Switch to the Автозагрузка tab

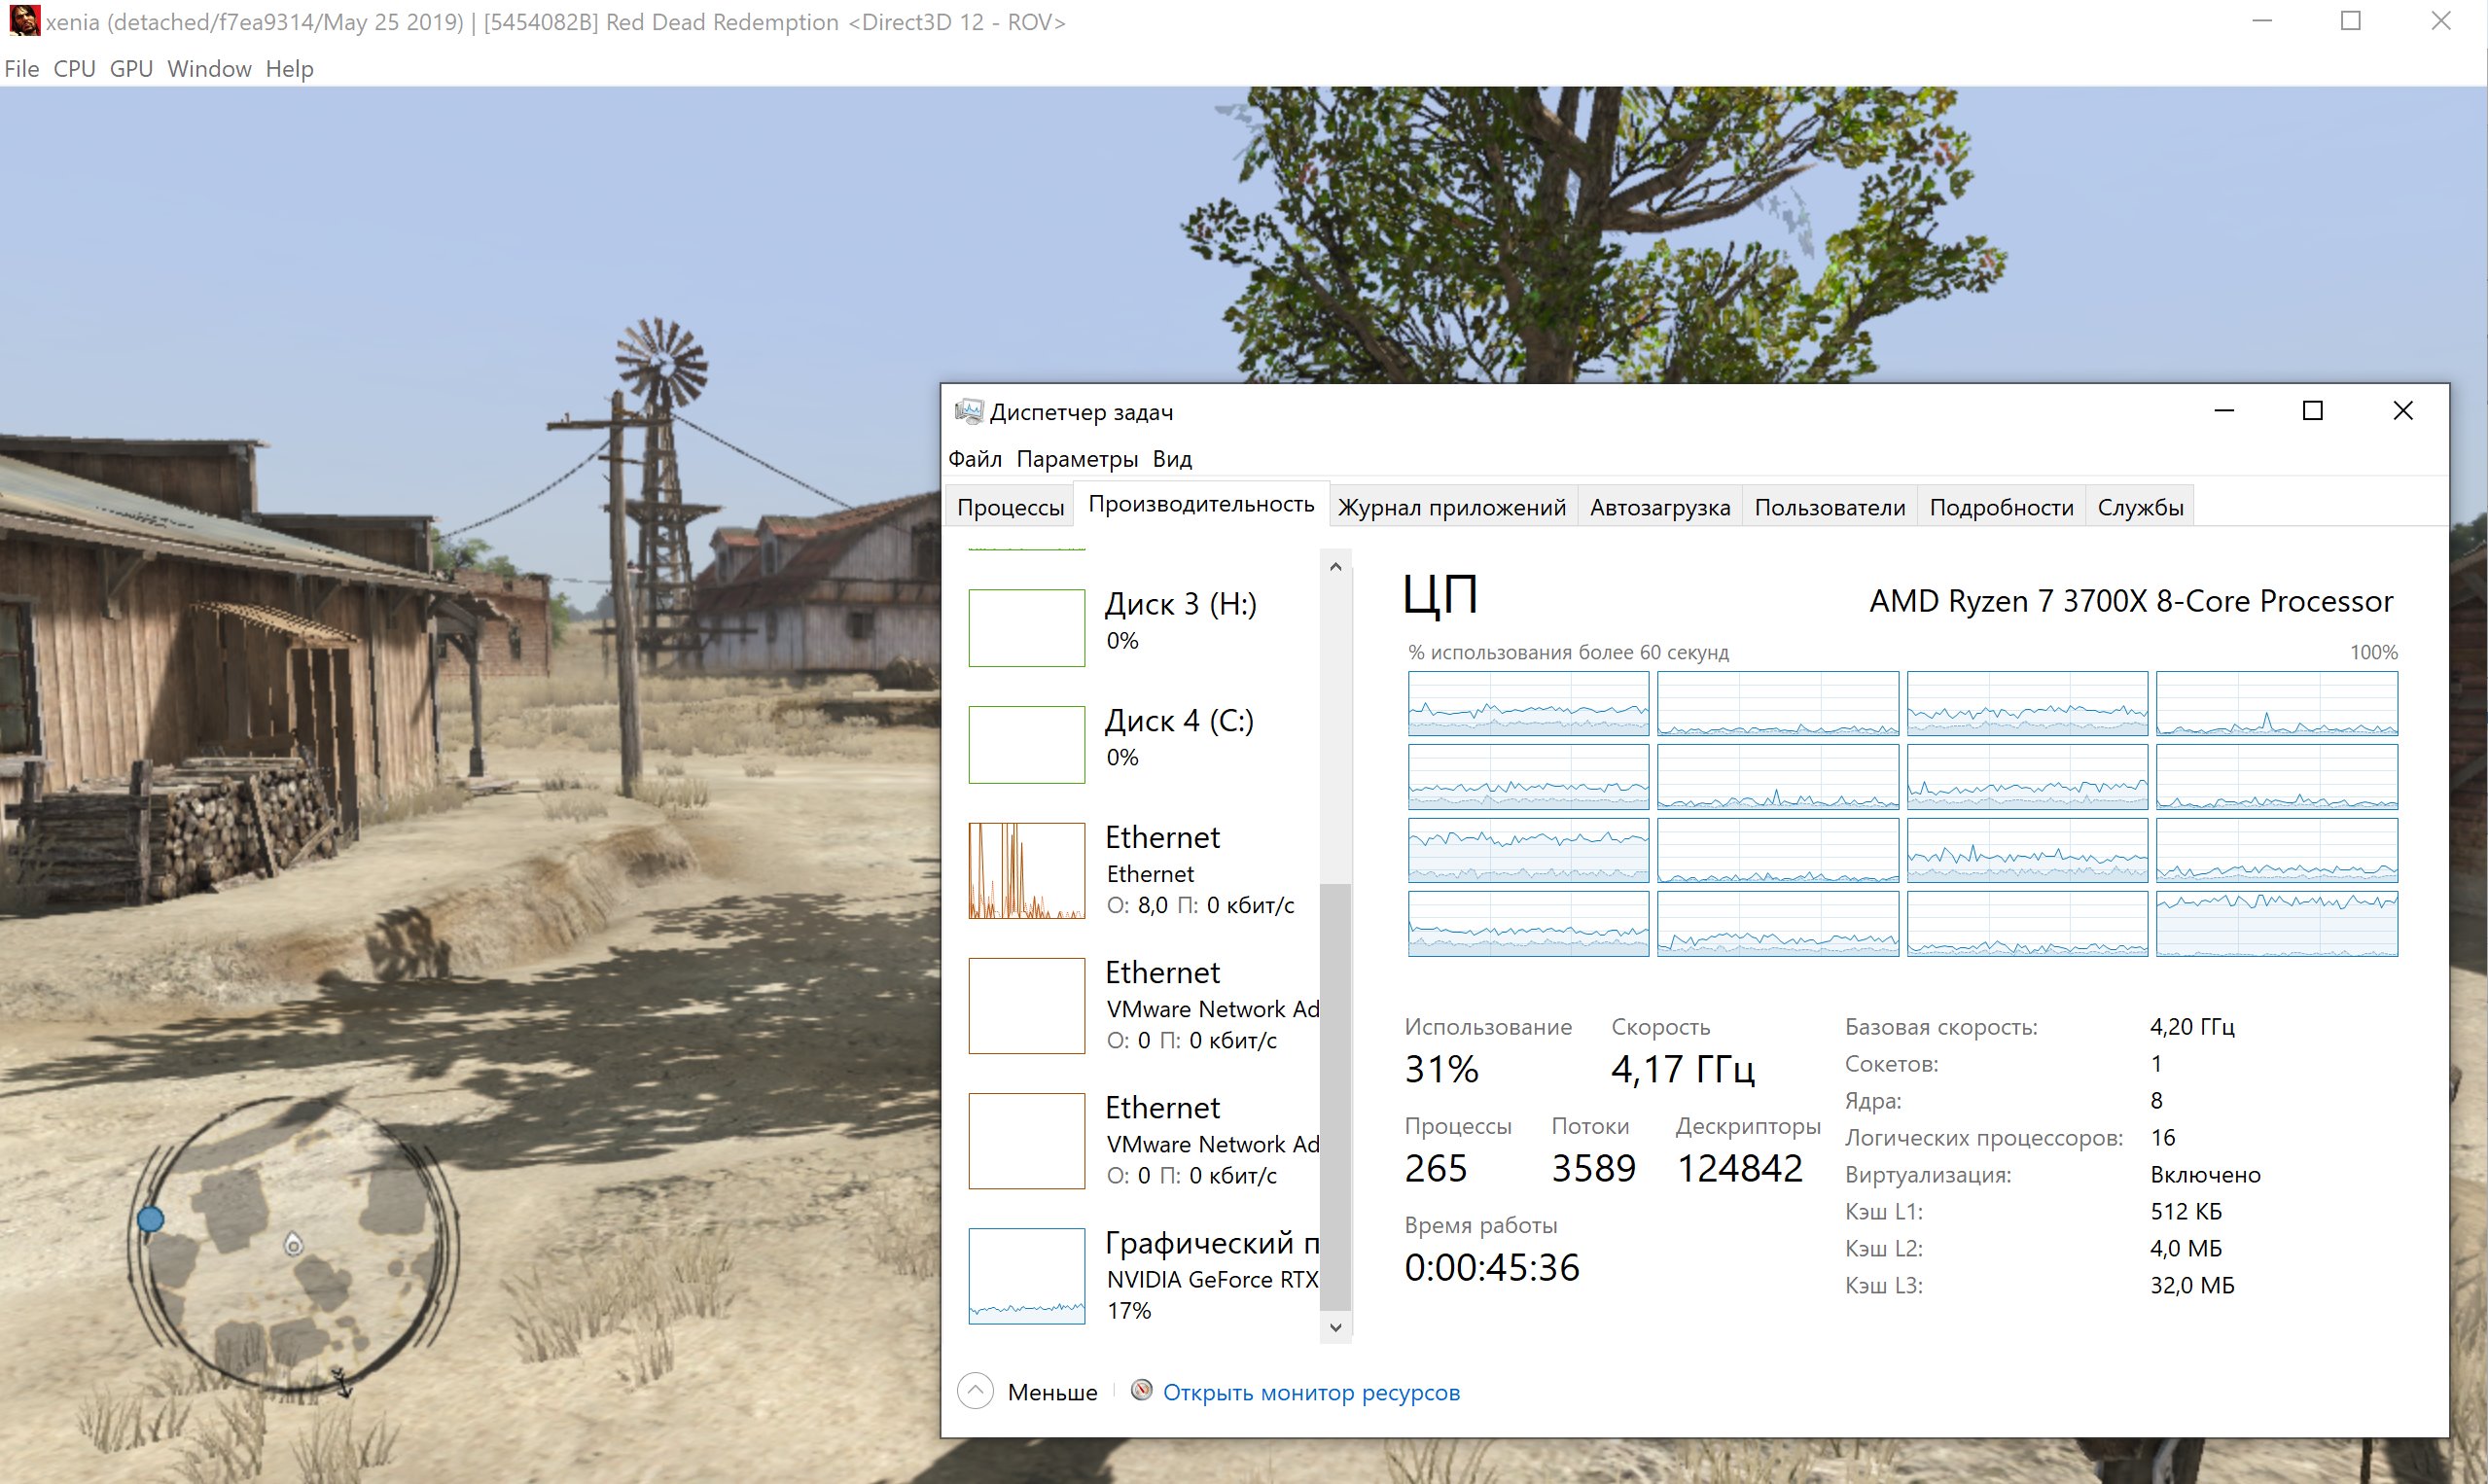1660,507
